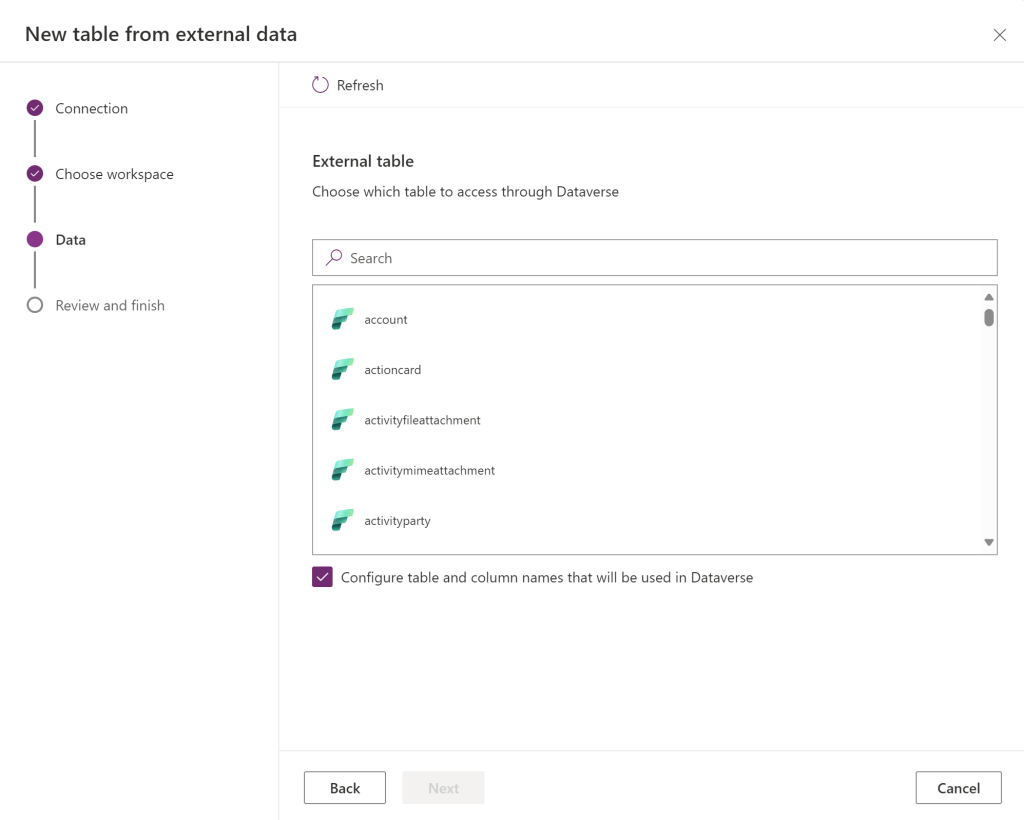This screenshot has height=820, width=1024.
Task: Click the Fabric icon beside actioncard
Action: click(x=343, y=370)
